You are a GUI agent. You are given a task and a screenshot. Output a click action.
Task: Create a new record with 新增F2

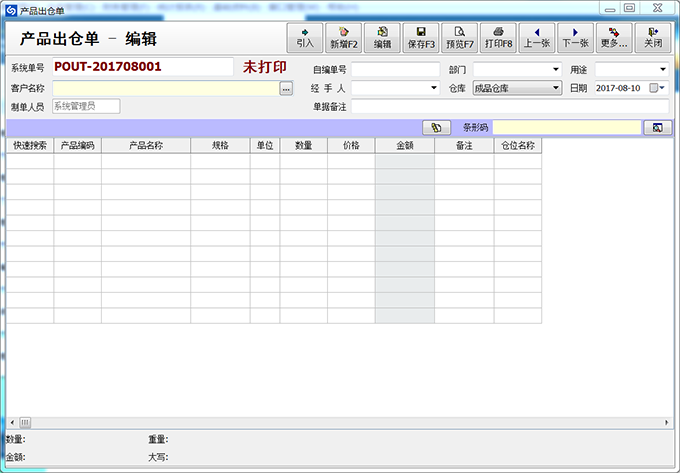click(343, 38)
